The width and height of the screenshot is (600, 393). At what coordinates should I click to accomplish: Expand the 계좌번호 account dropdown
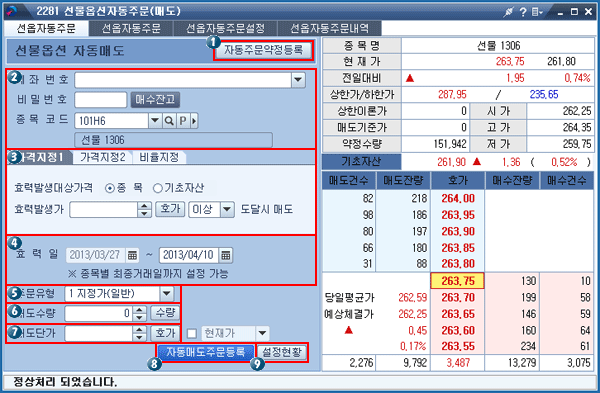pyautogui.click(x=298, y=80)
